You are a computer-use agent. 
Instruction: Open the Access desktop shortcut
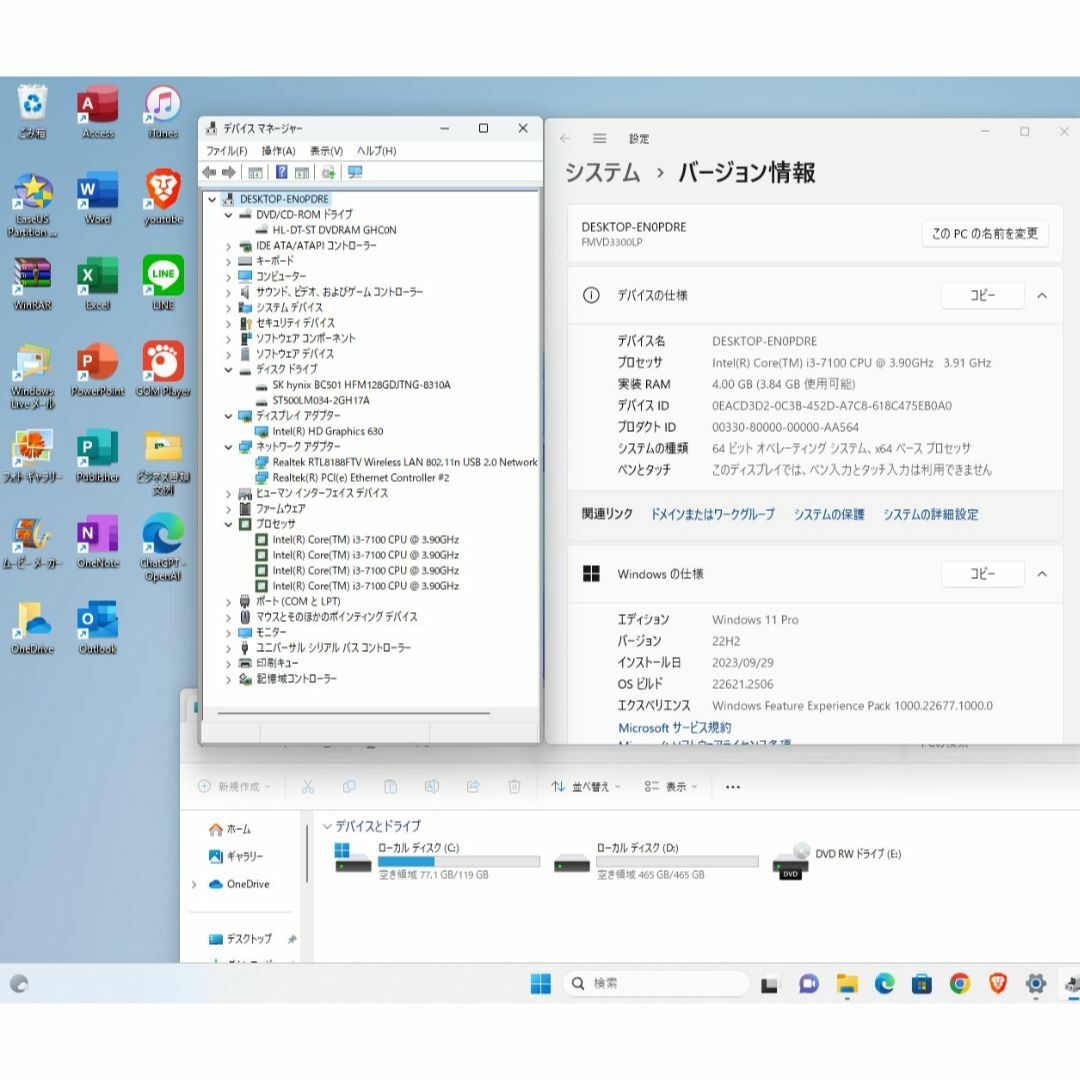[97, 112]
